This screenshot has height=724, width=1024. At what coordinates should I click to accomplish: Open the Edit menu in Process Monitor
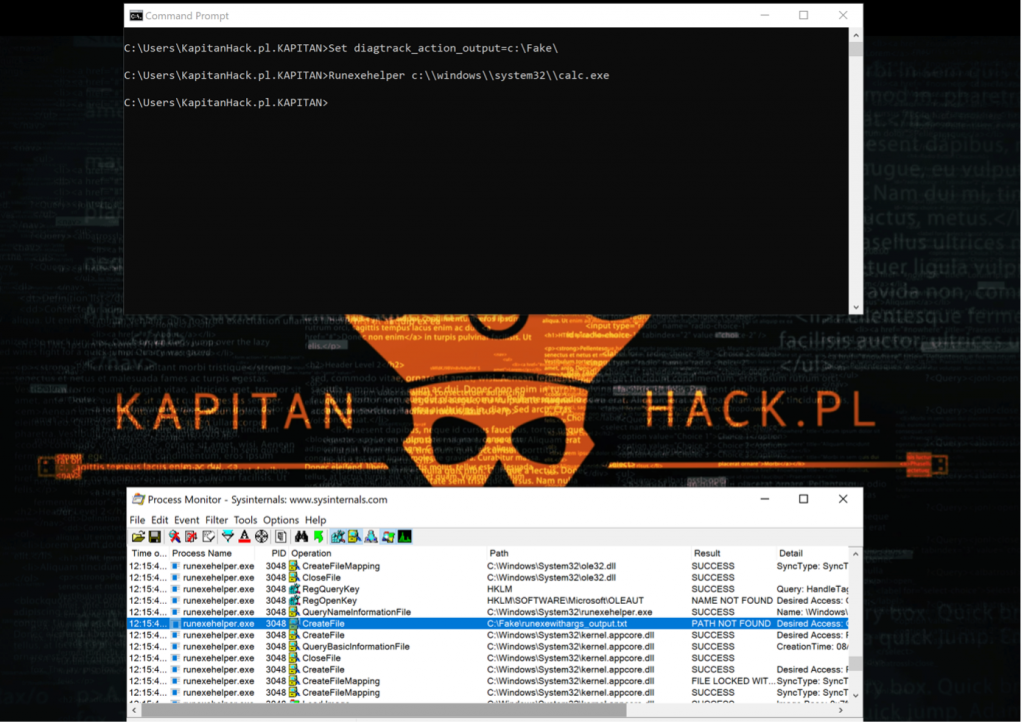click(159, 520)
